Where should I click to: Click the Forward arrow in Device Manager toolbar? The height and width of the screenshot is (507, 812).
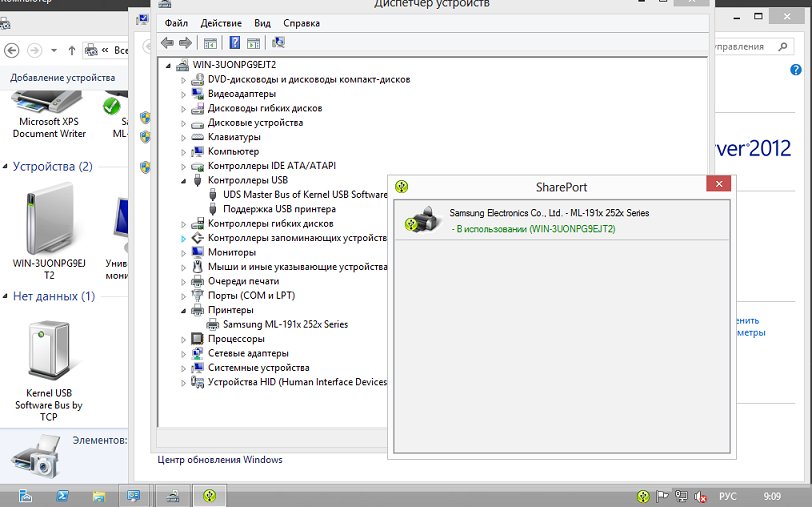point(185,43)
